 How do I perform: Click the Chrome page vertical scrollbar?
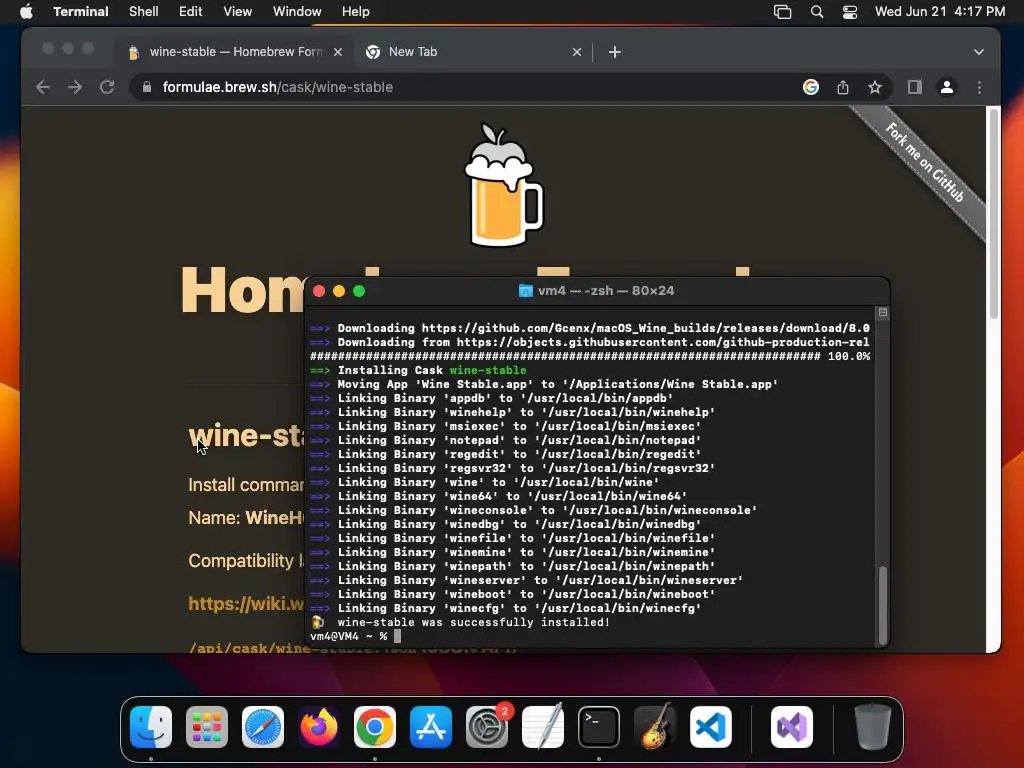[993, 216]
